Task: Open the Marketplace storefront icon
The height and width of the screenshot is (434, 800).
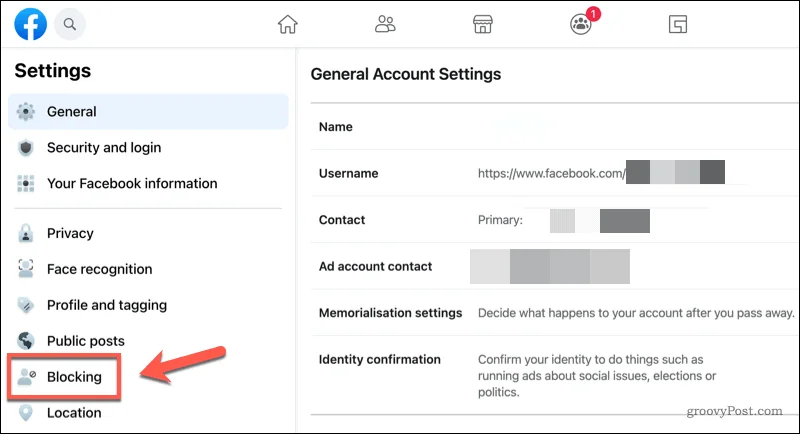Action: [483, 24]
